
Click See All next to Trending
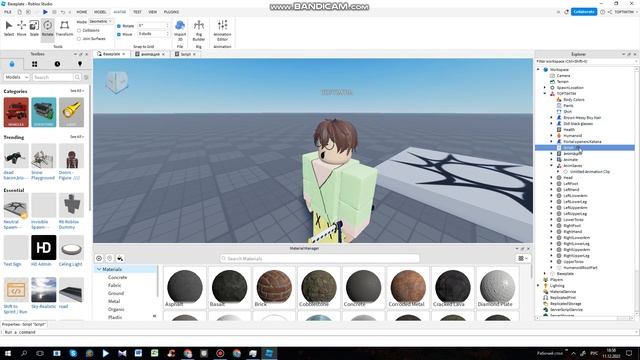(76, 137)
